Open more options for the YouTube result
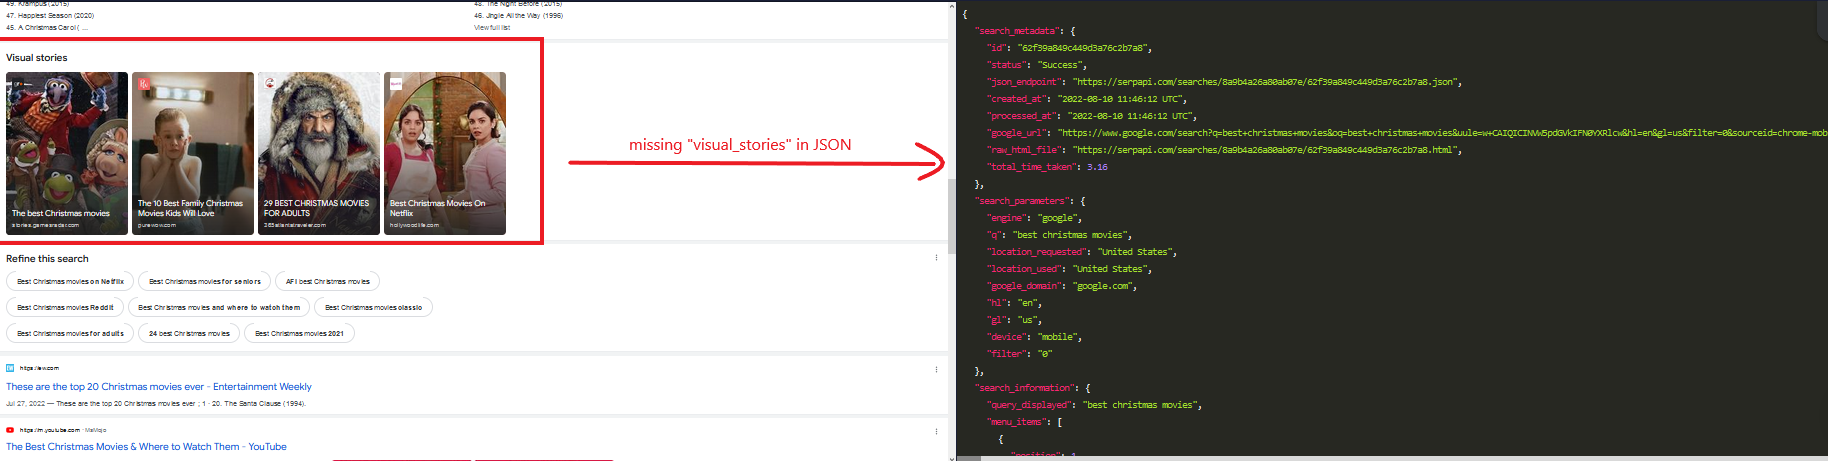Image resolution: width=1828 pixels, height=461 pixels. 936,431
